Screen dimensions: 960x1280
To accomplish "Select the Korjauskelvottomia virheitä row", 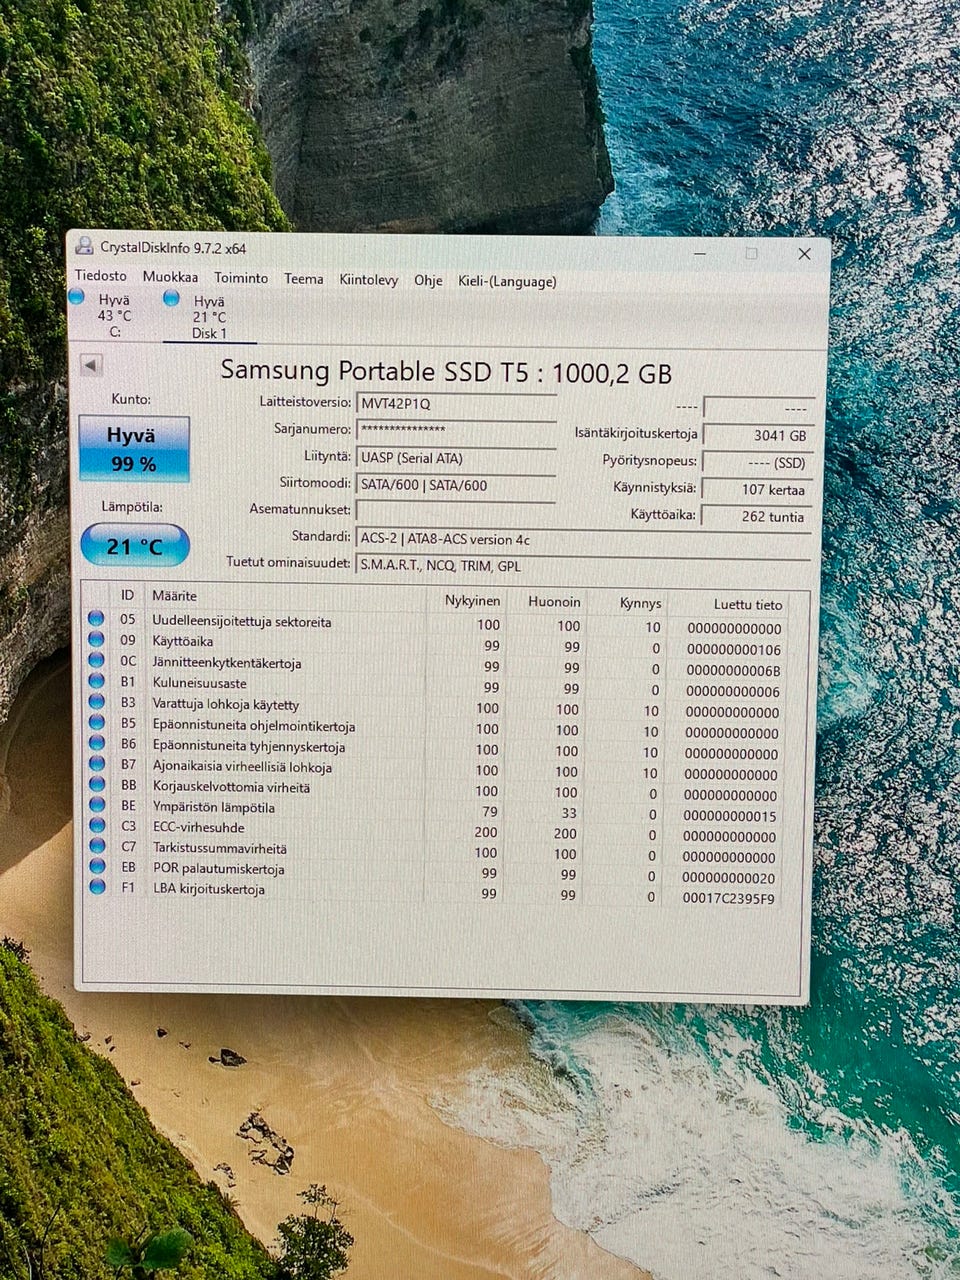I will tap(435, 790).
